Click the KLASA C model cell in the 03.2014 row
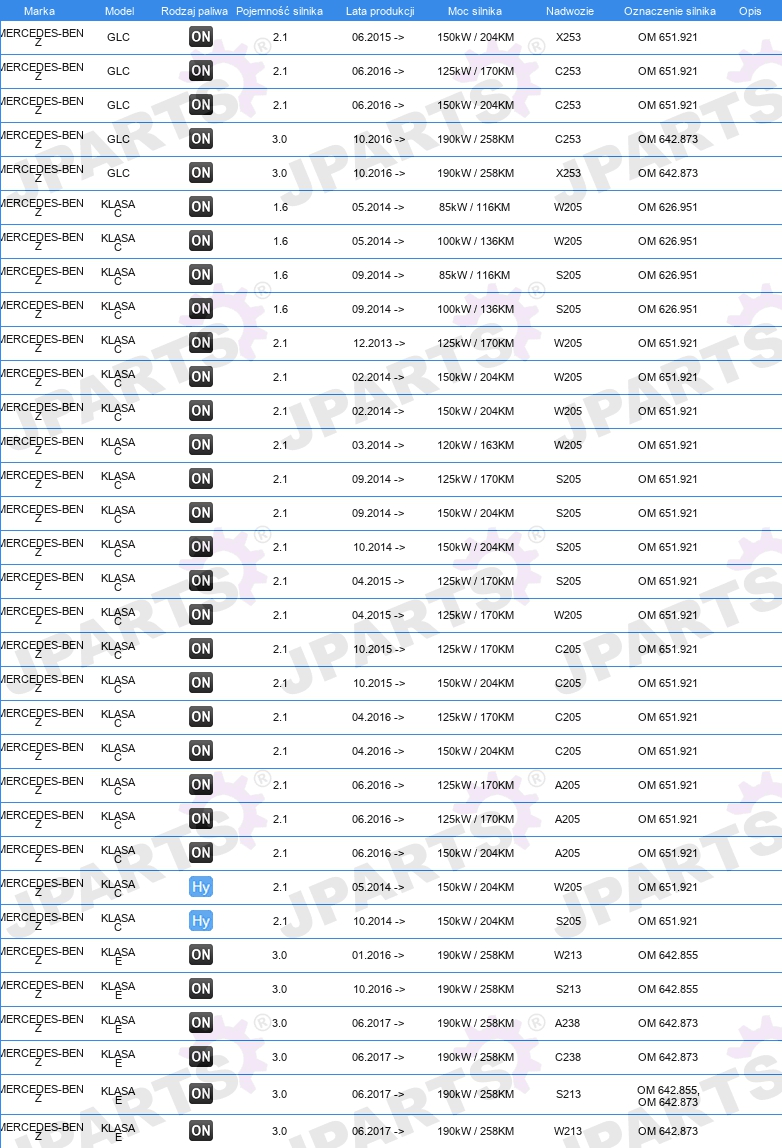The image size is (782, 1148). click(118, 446)
